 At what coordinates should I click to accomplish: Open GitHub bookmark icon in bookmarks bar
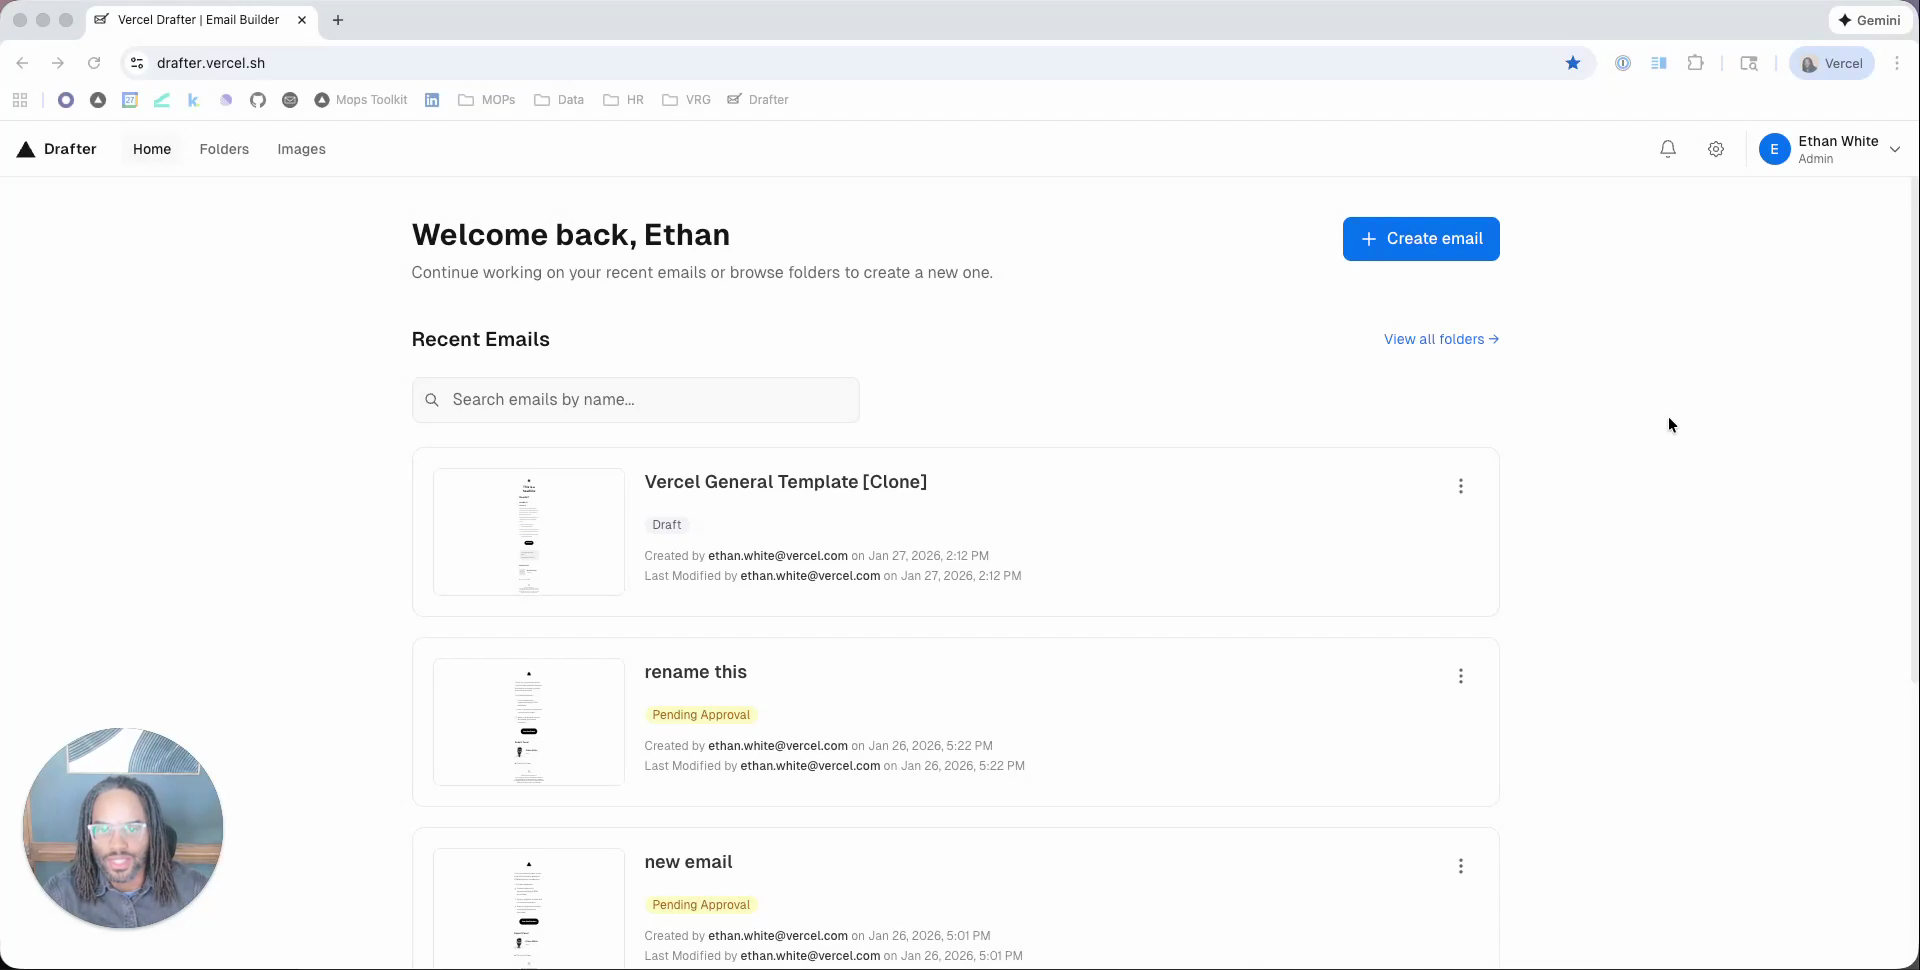pos(258,100)
